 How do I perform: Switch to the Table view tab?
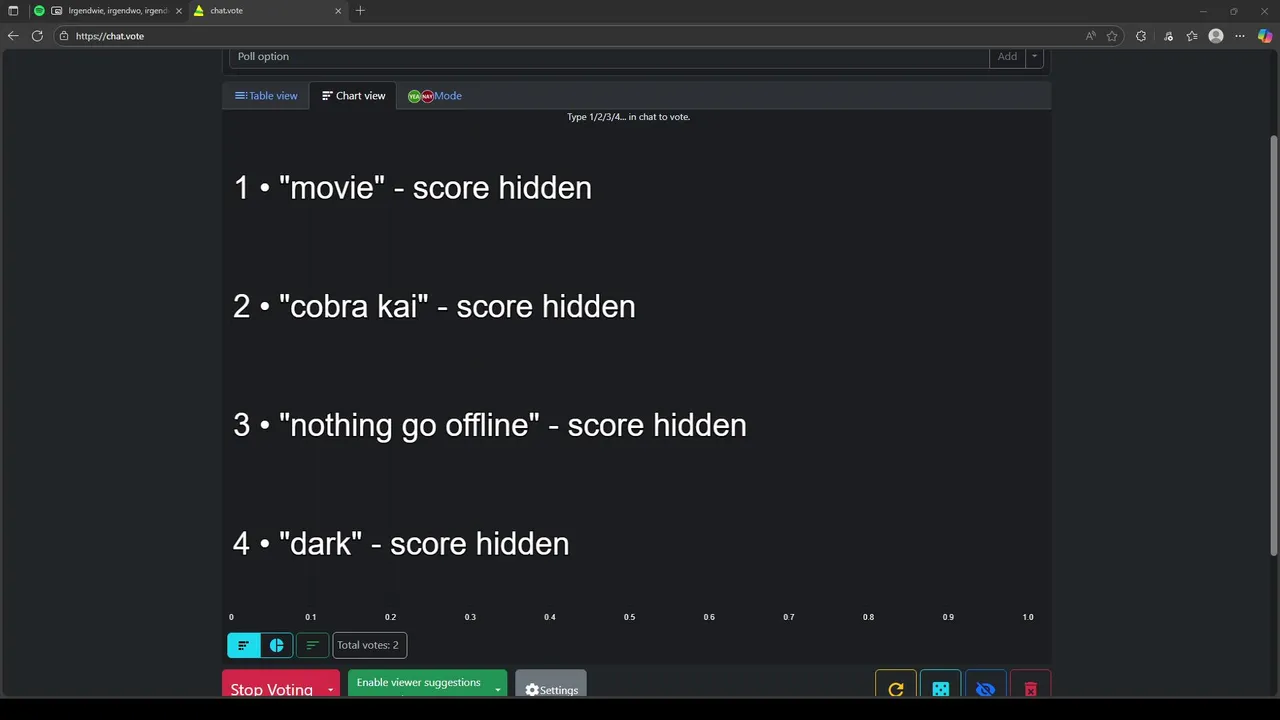coord(266,96)
